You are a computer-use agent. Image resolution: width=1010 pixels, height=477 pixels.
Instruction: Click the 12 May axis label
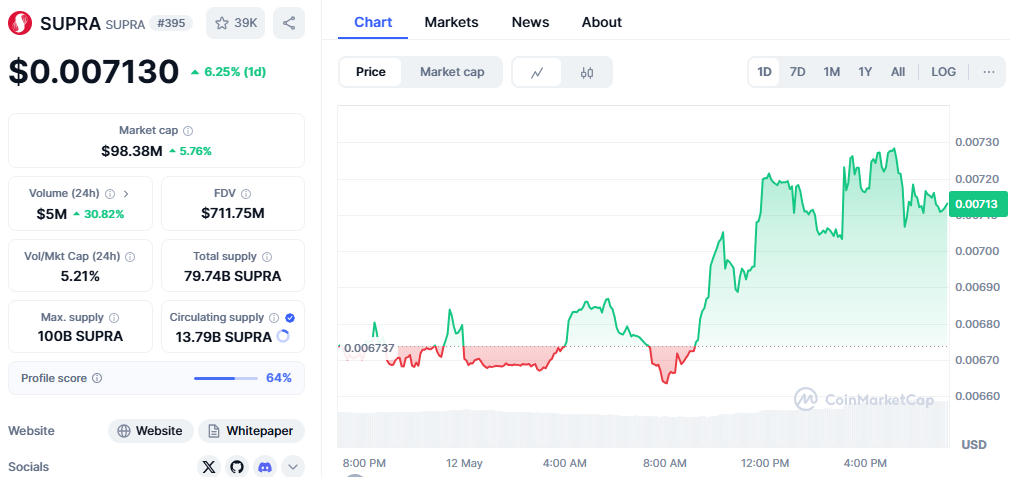[464, 463]
